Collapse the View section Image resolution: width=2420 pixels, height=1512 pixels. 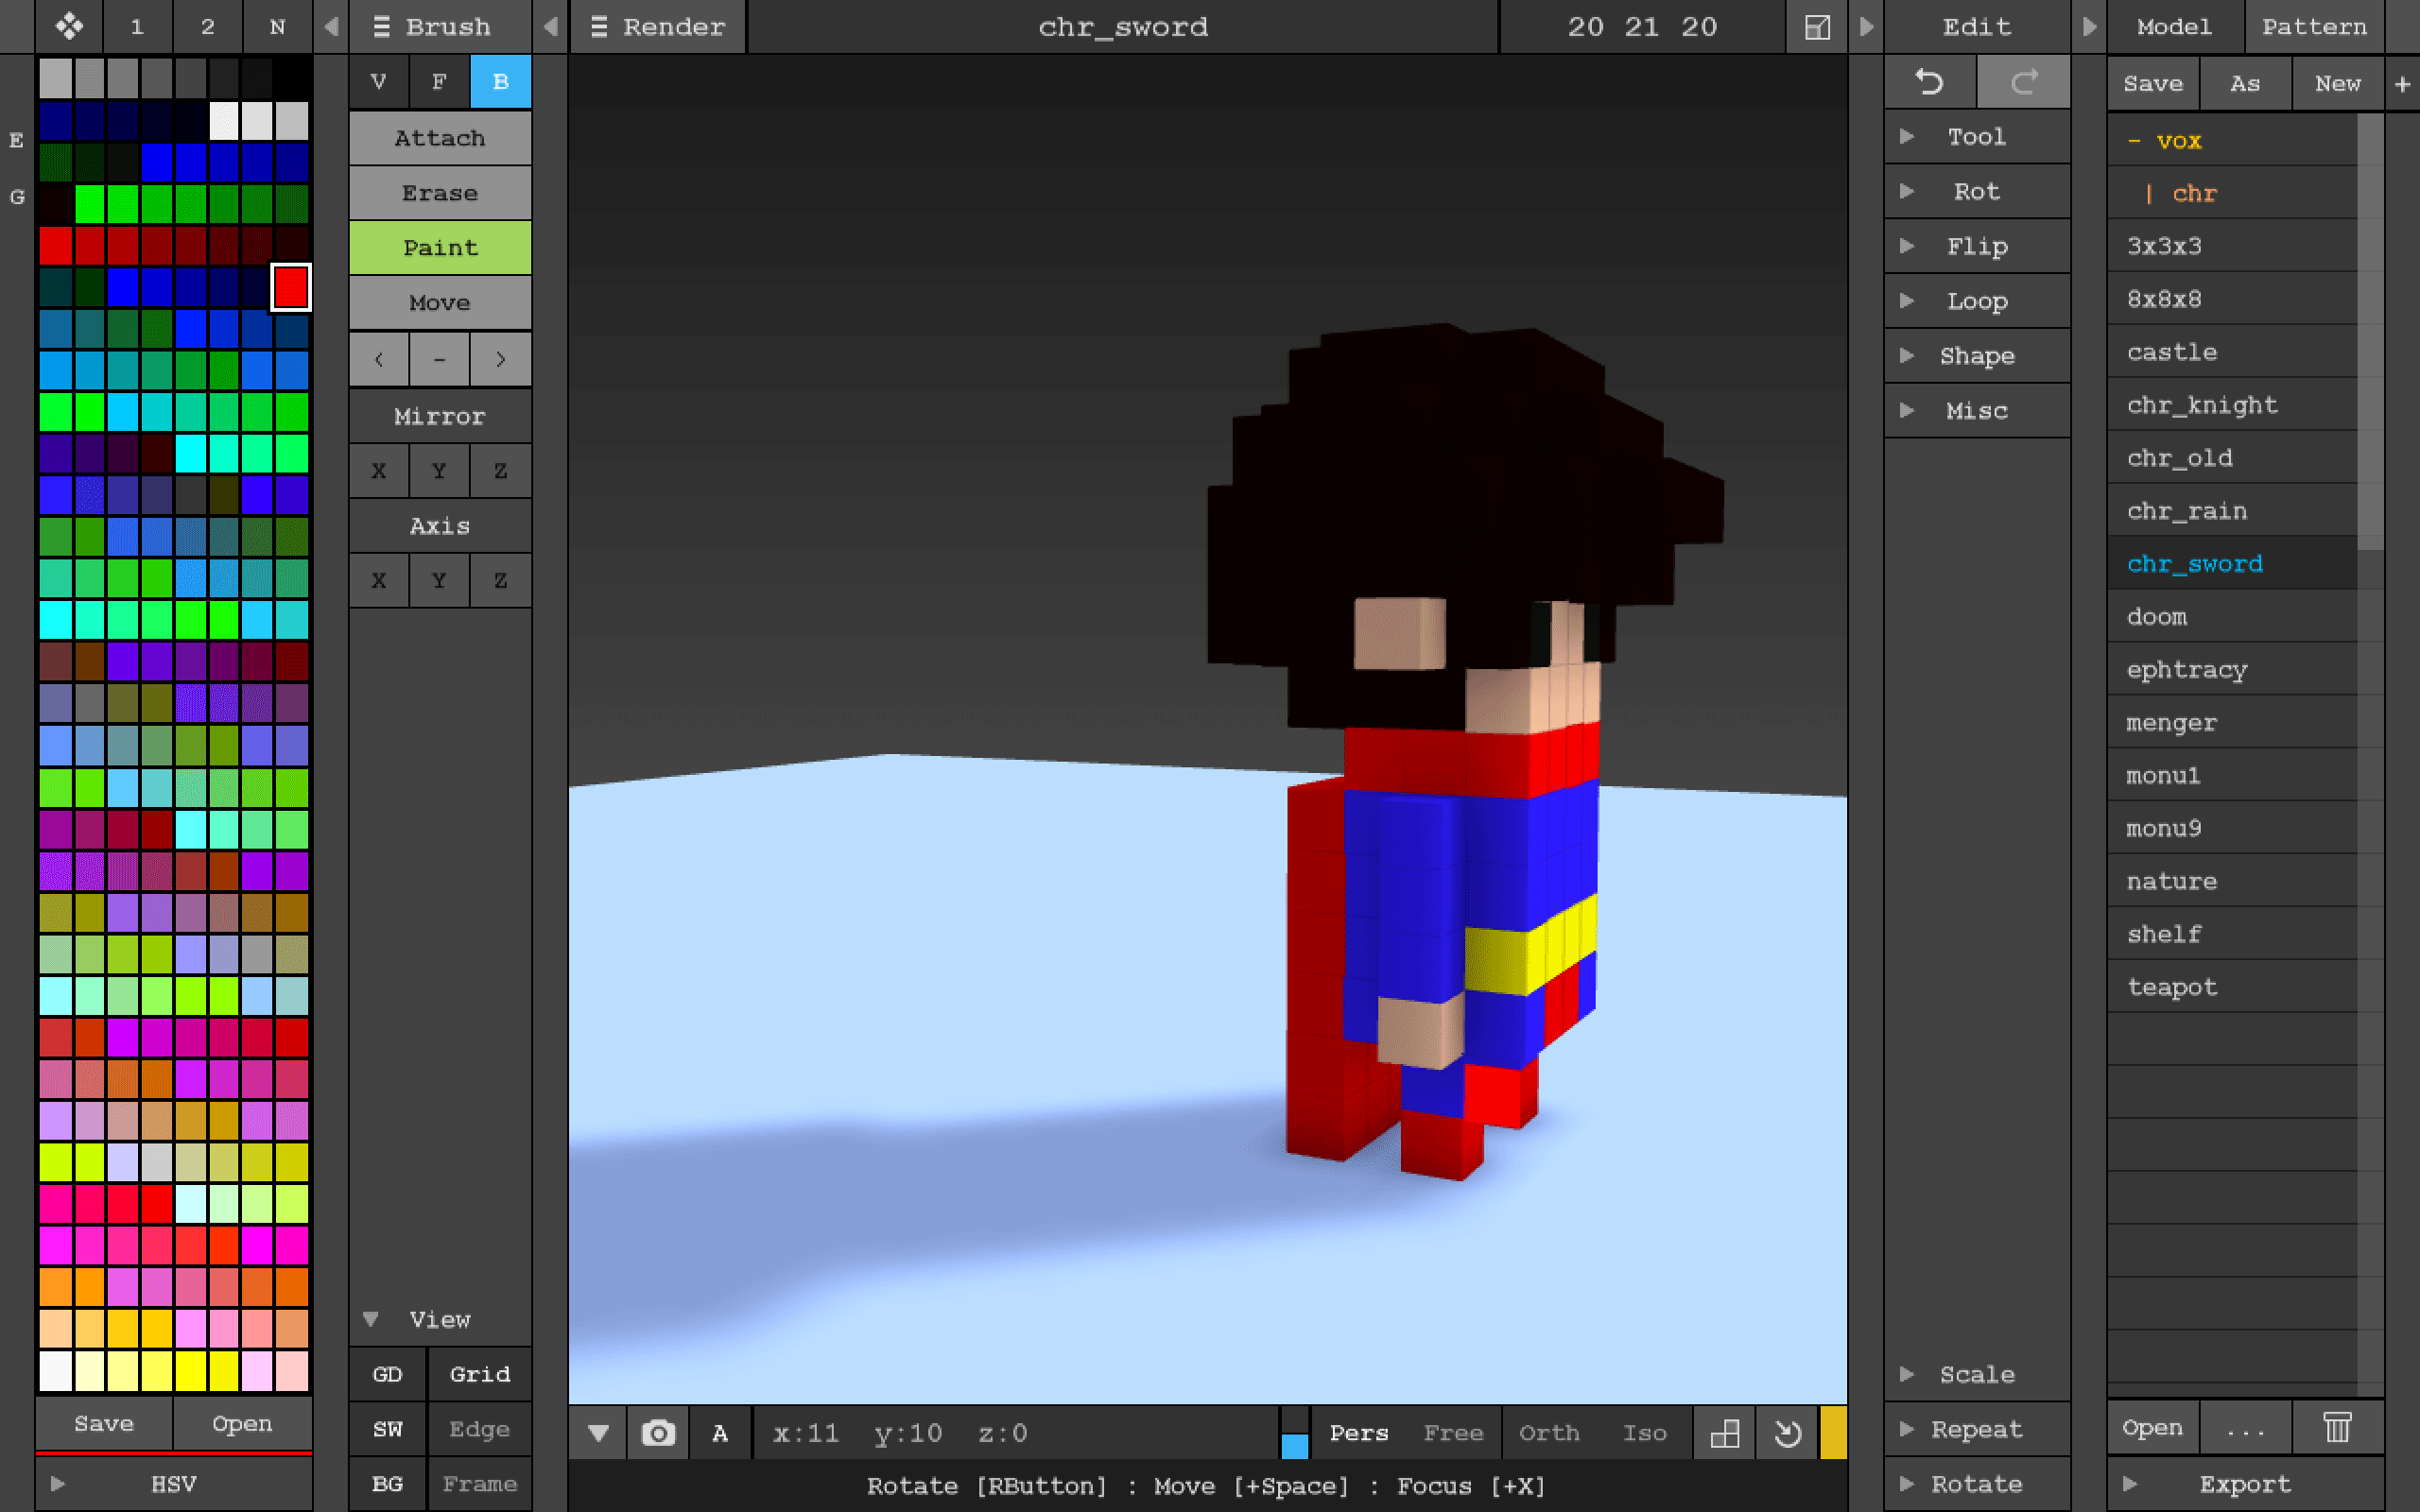click(440, 1320)
